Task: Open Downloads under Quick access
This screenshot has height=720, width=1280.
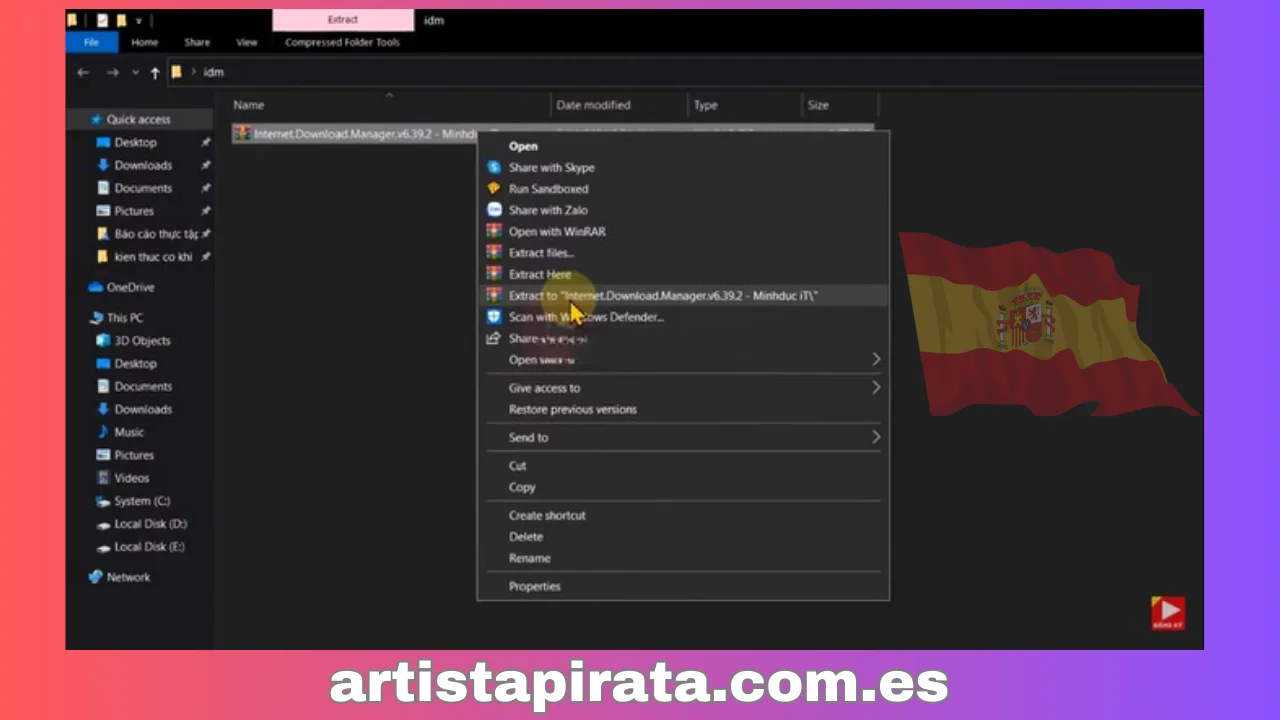Action: (x=143, y=165)
